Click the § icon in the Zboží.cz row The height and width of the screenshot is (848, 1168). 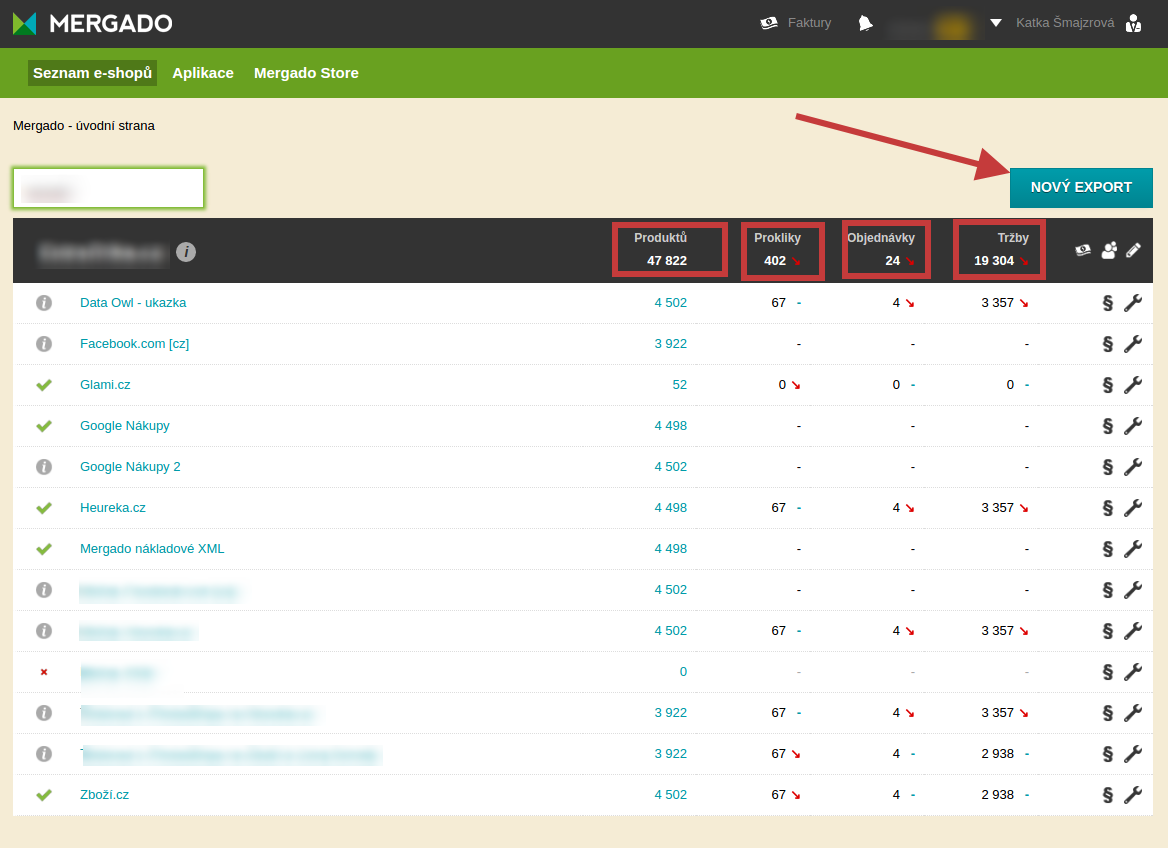pyautogui.click(x=1108, y=794)
